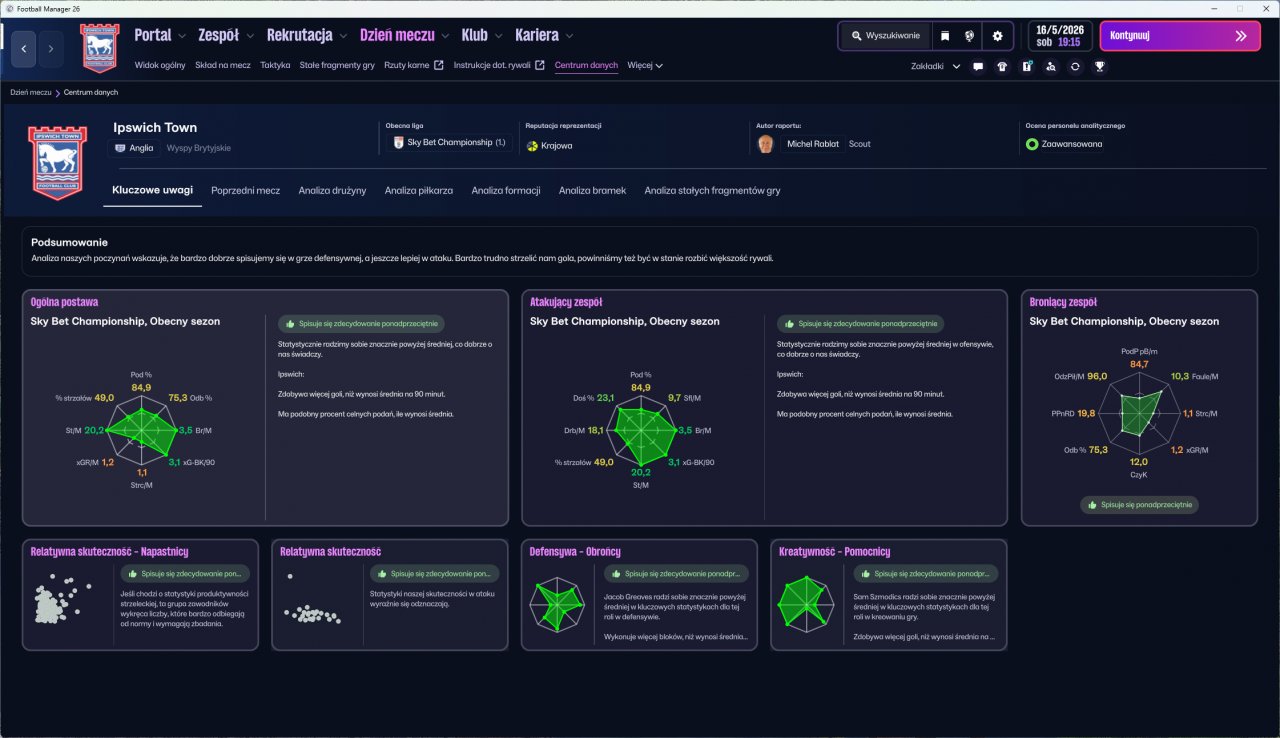This screenshot has width=1280, height=738.
Task: Open the speech bubble messages shortcut
Action: point(978,67)
